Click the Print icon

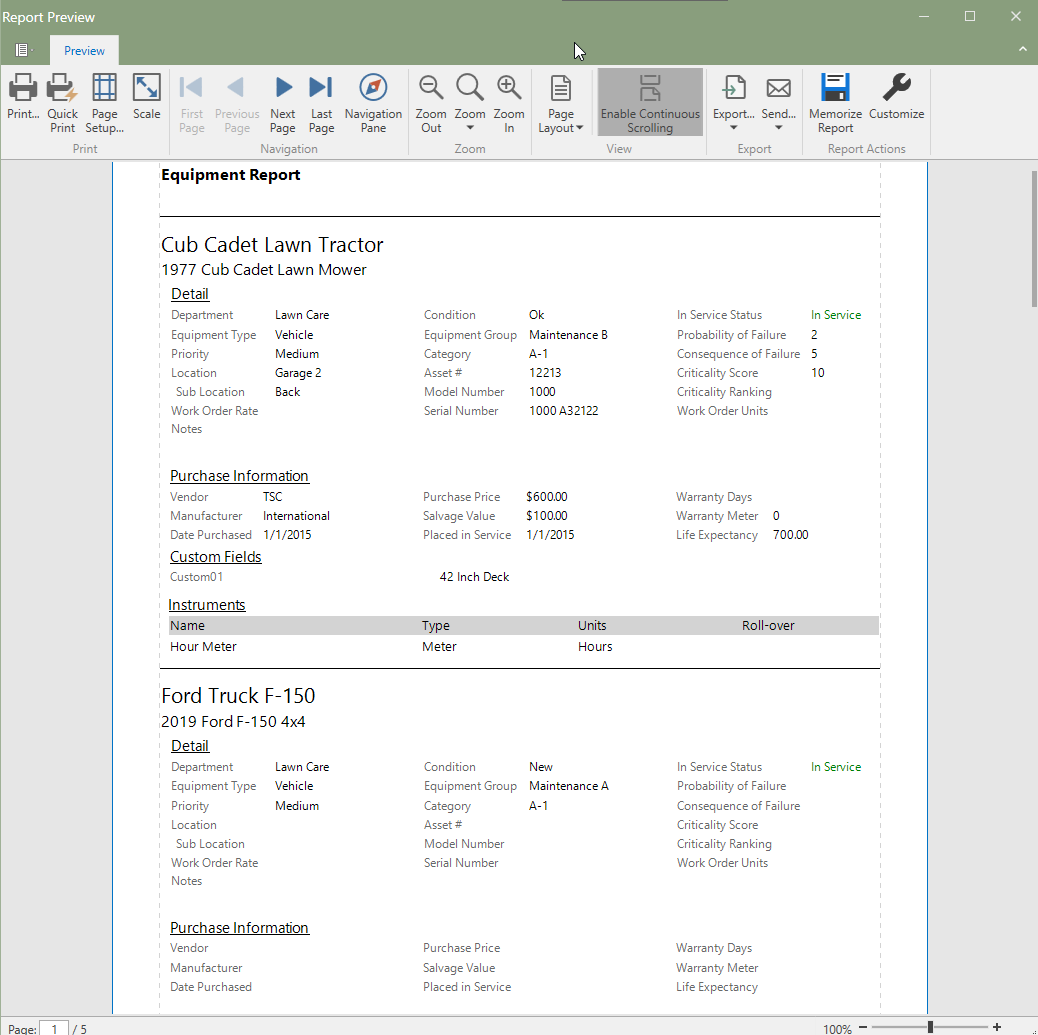point(23,88)
